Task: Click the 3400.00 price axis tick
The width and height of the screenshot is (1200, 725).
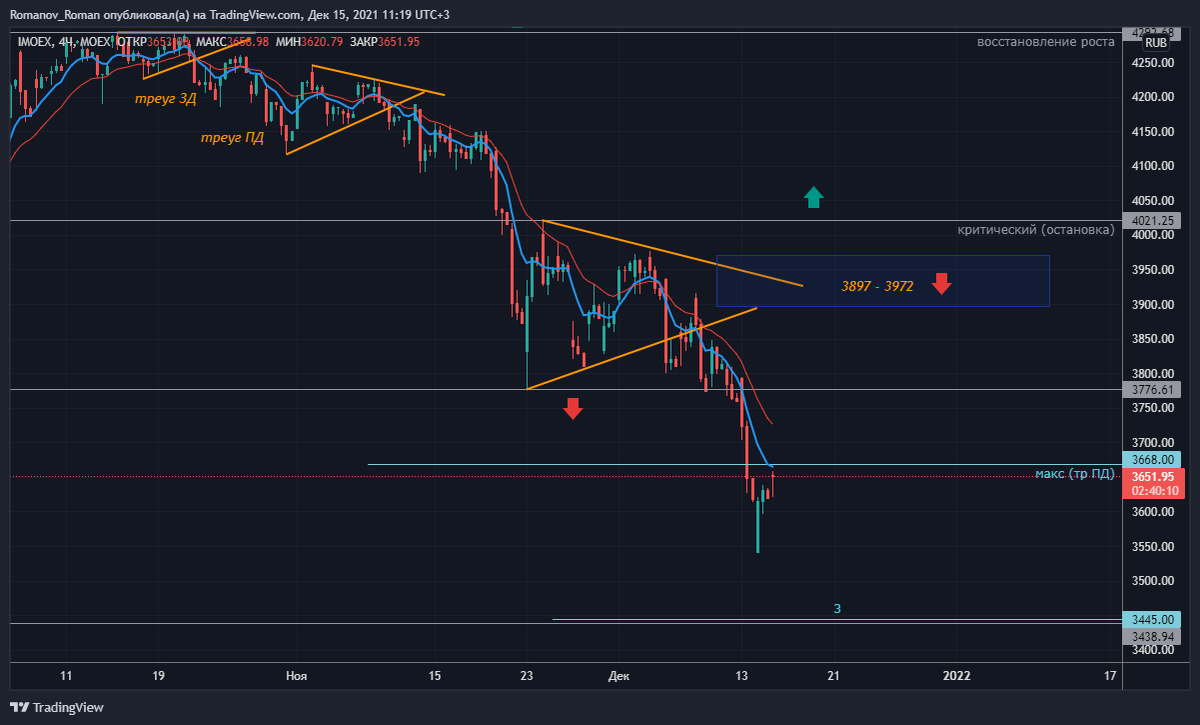Action: coord(1152,650)
